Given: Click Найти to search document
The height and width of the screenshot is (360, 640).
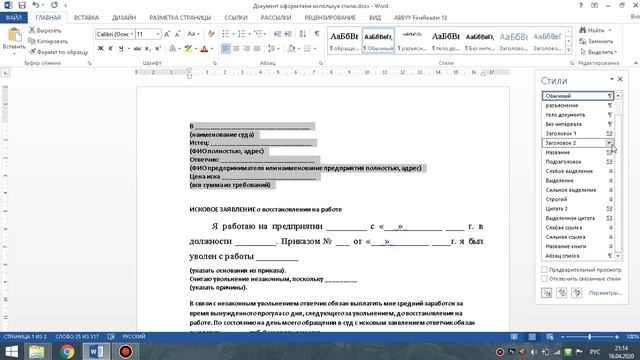Looking at the screenshot, I should pyautogui.click(x=595, y=30).
